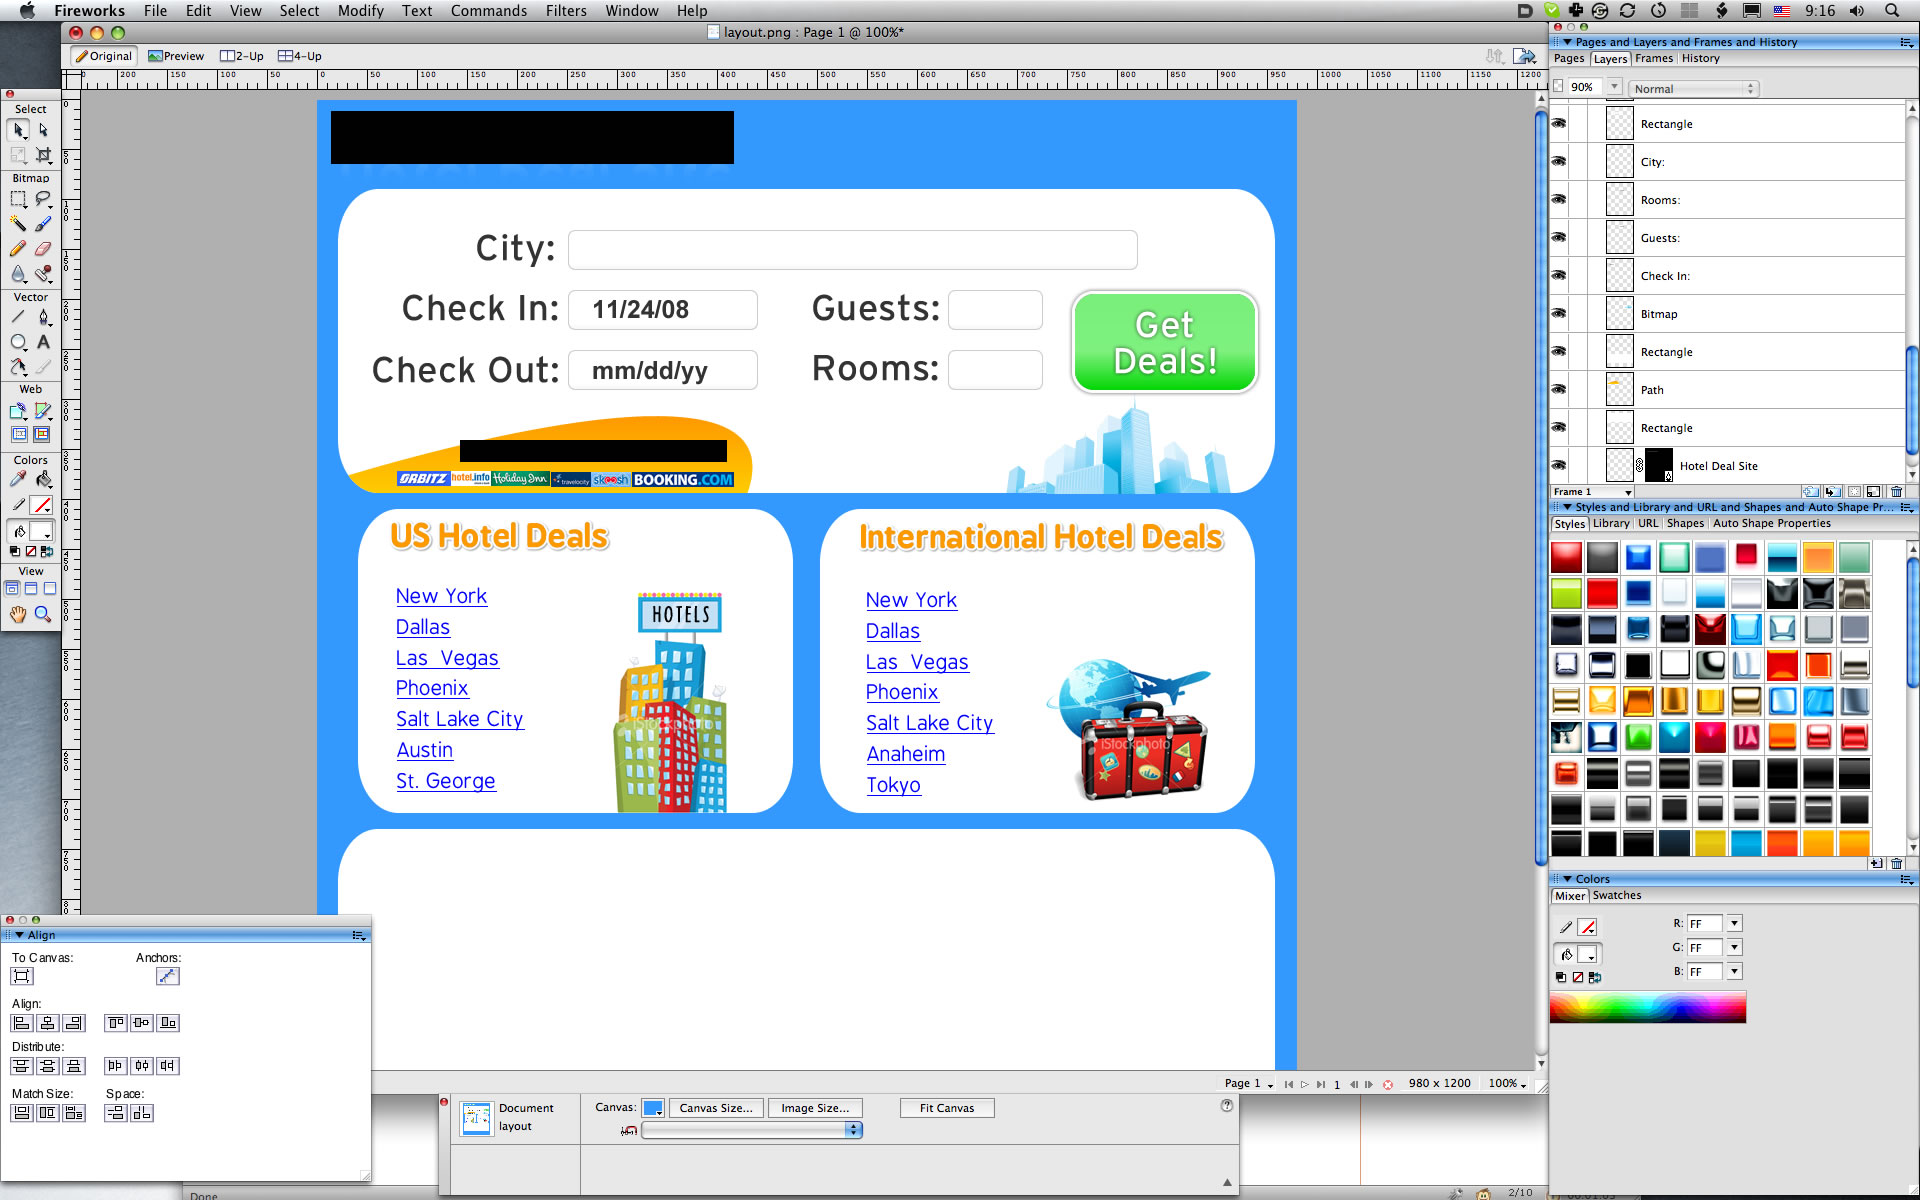Select the Crop tool
This screenshot has width=1920, height=1200.
tap(43, 155)
